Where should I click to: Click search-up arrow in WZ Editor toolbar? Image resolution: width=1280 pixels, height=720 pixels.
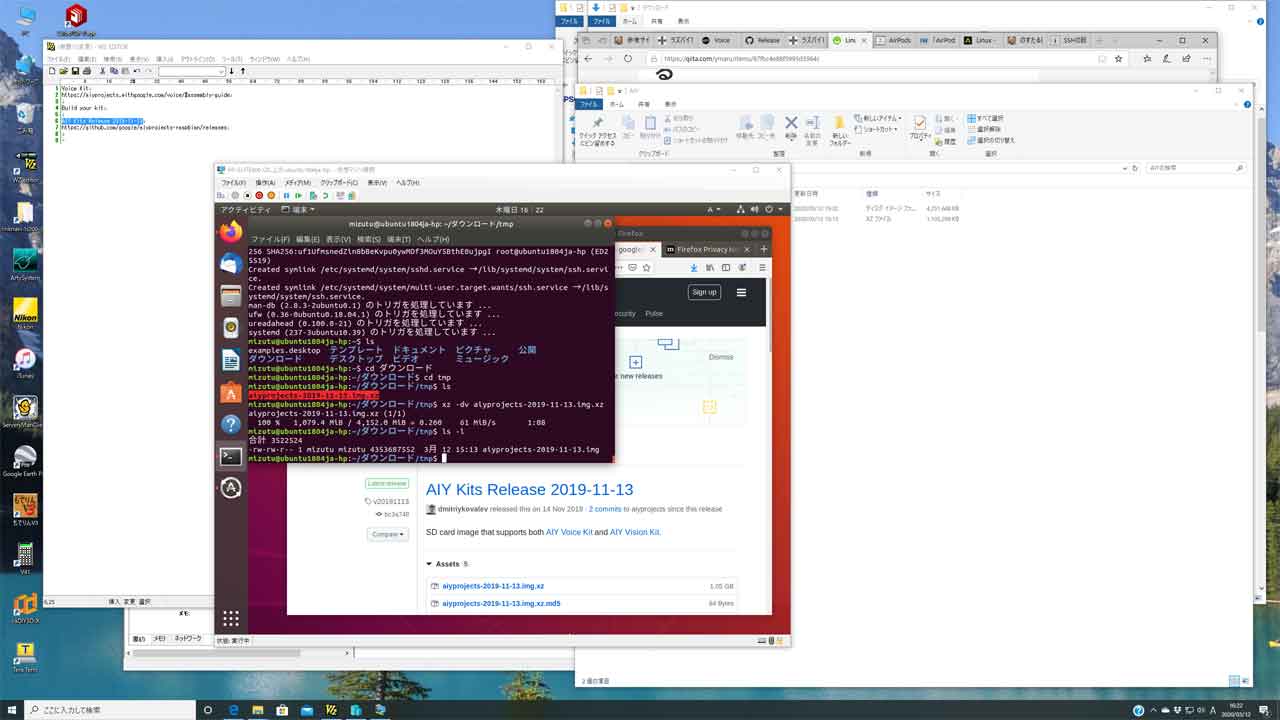click(242, 71)
